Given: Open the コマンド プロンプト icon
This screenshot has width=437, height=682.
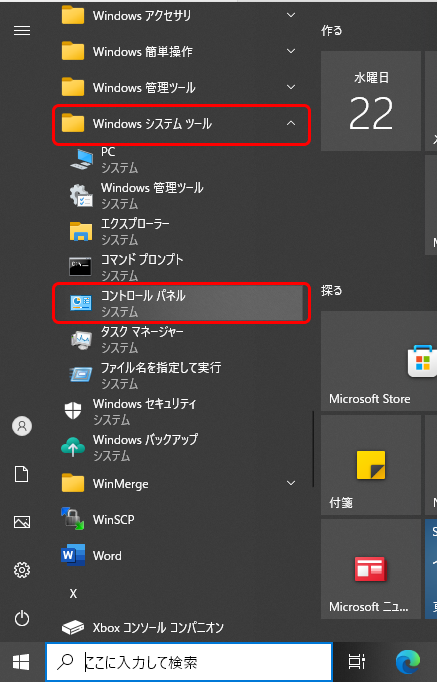Looking at the screenshot, I should 80,267.
